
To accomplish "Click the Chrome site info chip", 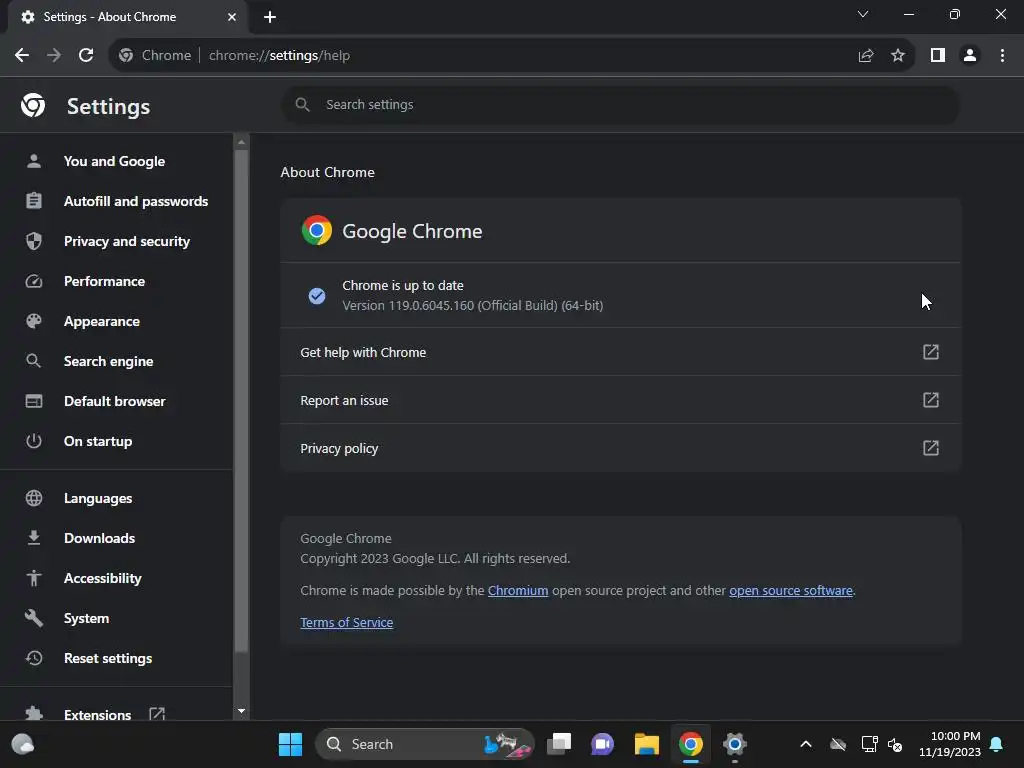I will point(155,56).
